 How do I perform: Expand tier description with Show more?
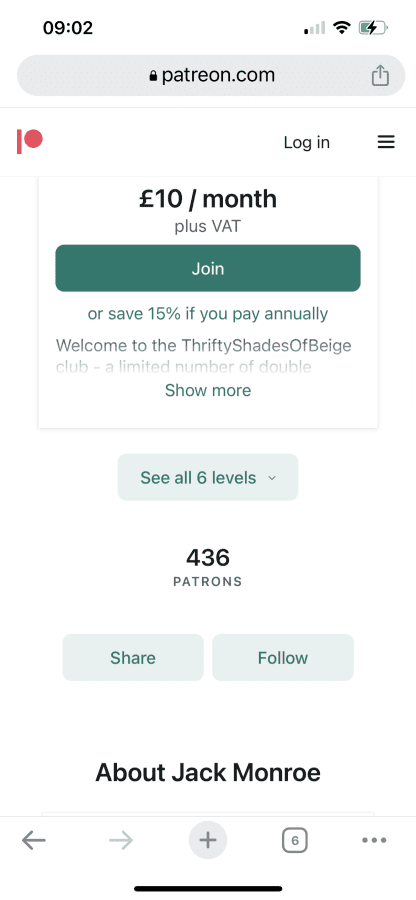[208, 390]
